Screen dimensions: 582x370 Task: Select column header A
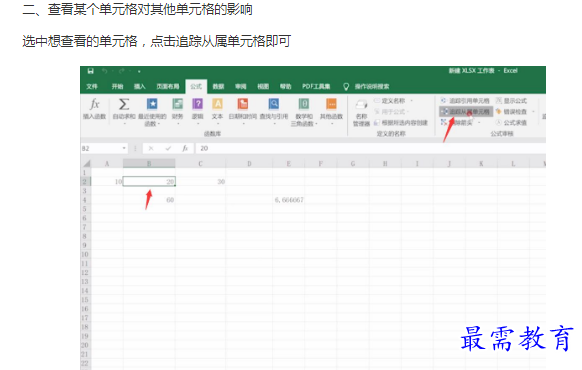coord(107,164)
